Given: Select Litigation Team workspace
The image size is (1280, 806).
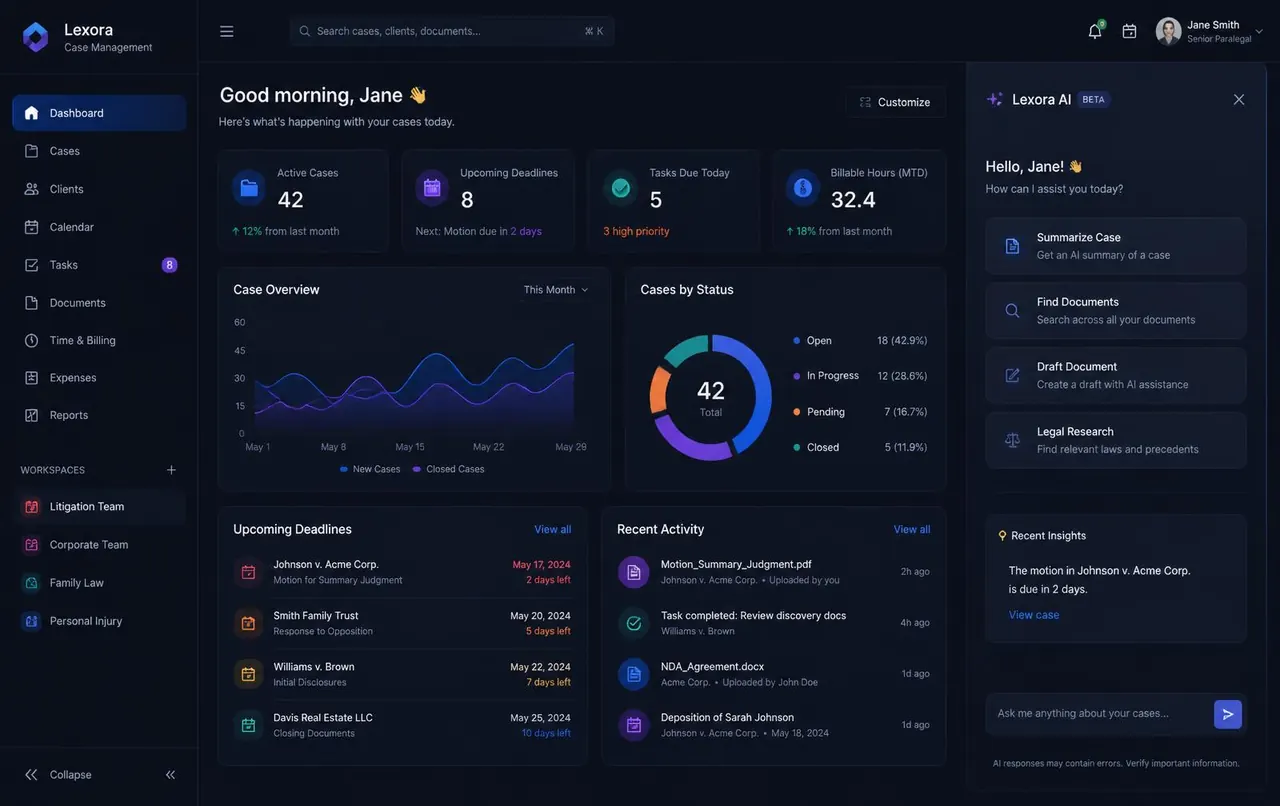Looking at the screenshot, I should [x=99, y=507].
